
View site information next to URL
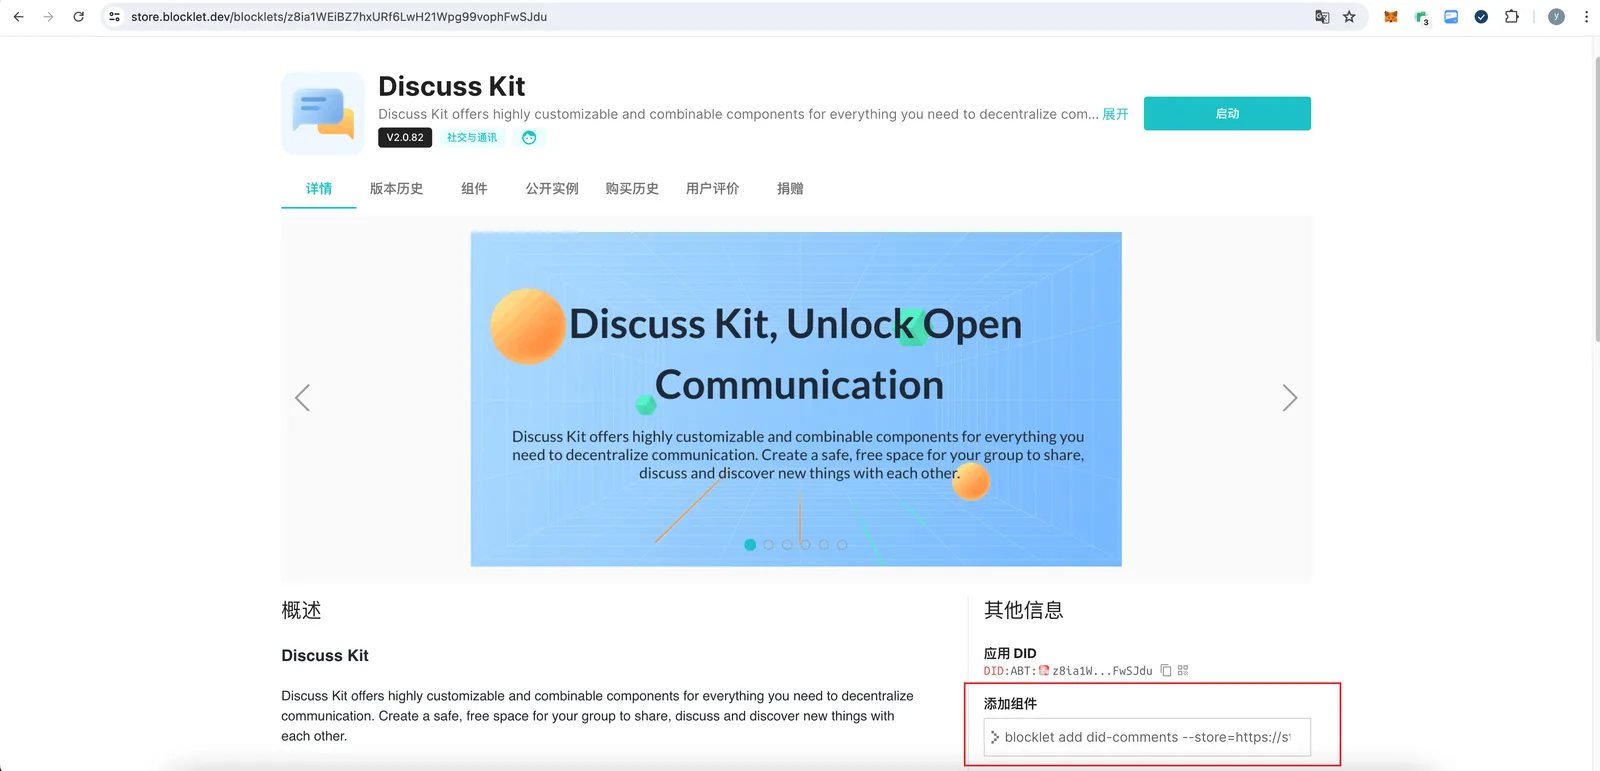click(x=114, y=17)
